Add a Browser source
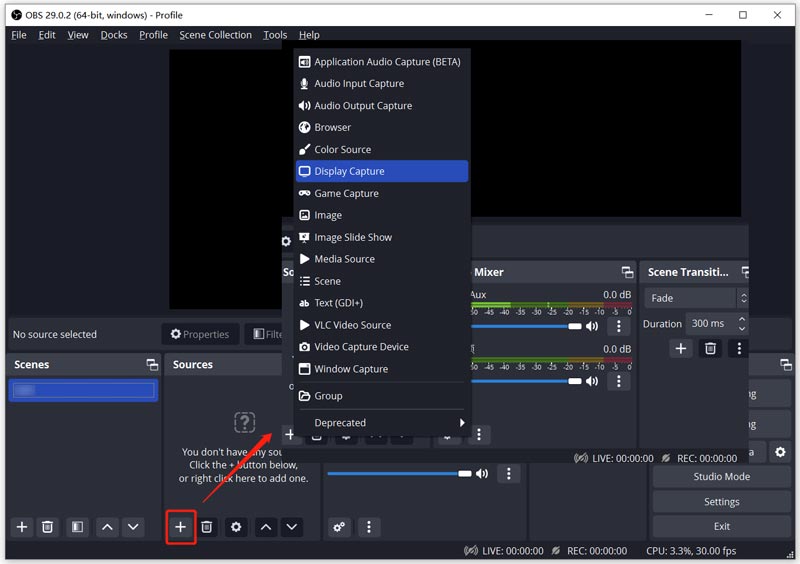This screenshot has width=800, height=564. point(382,128)
